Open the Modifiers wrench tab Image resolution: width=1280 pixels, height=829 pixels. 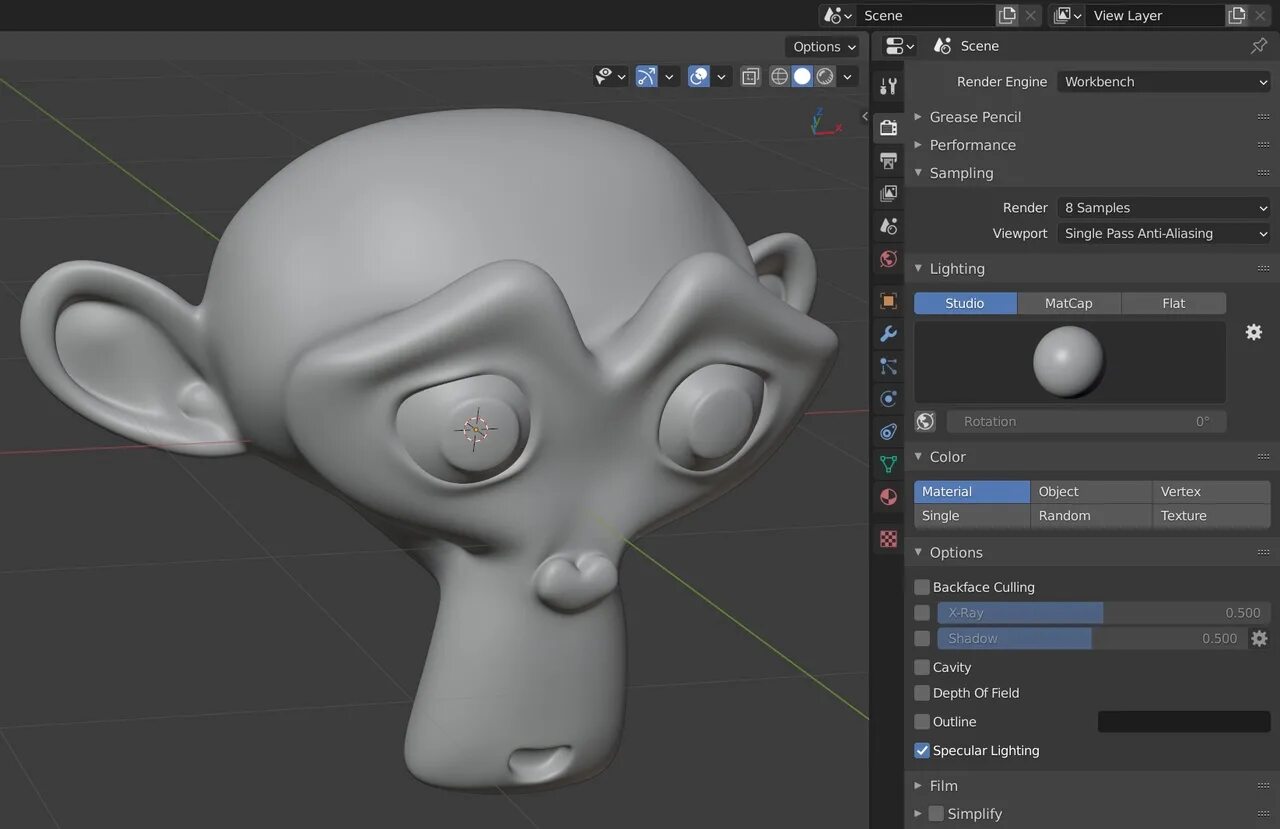888,334
